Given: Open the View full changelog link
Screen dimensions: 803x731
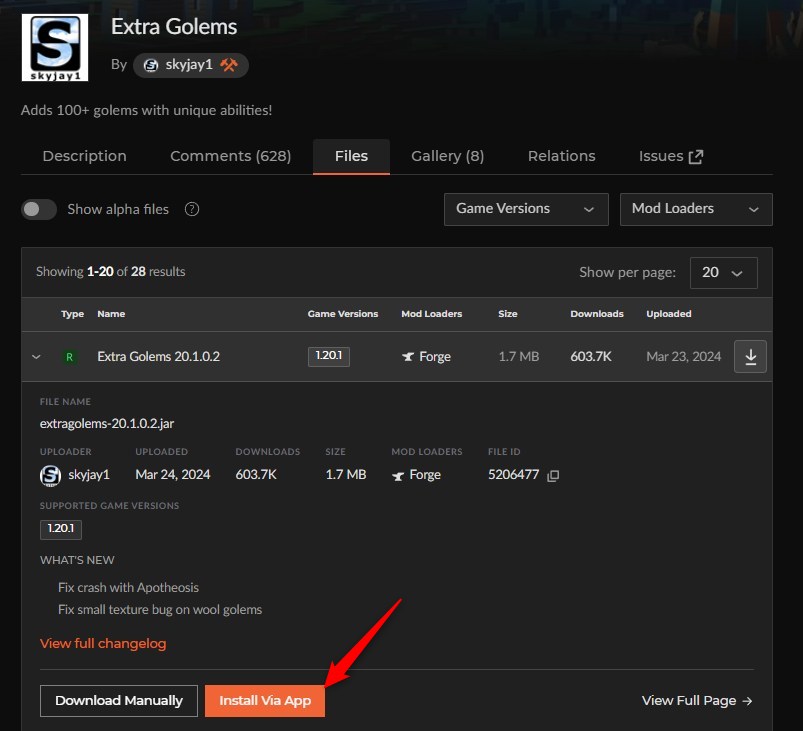Looking at the screenshot, I should click(x=103, y=643).
